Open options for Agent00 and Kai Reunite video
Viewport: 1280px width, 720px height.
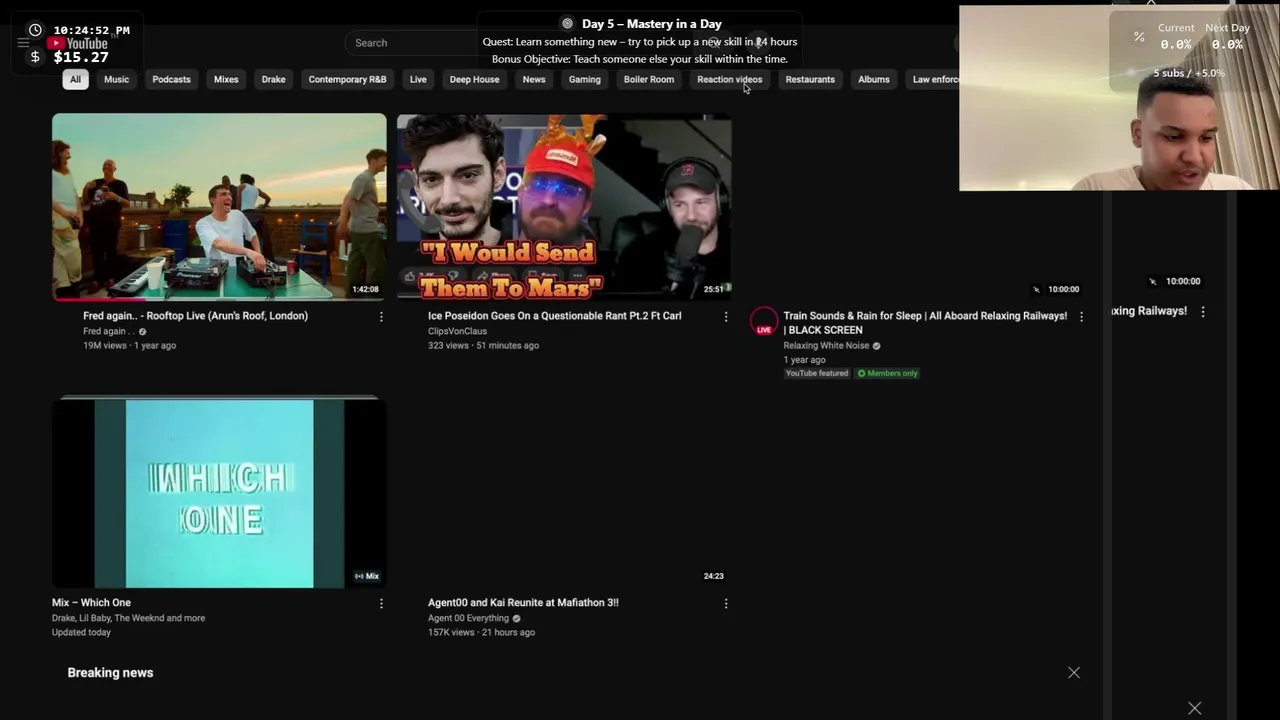(726, 603)
